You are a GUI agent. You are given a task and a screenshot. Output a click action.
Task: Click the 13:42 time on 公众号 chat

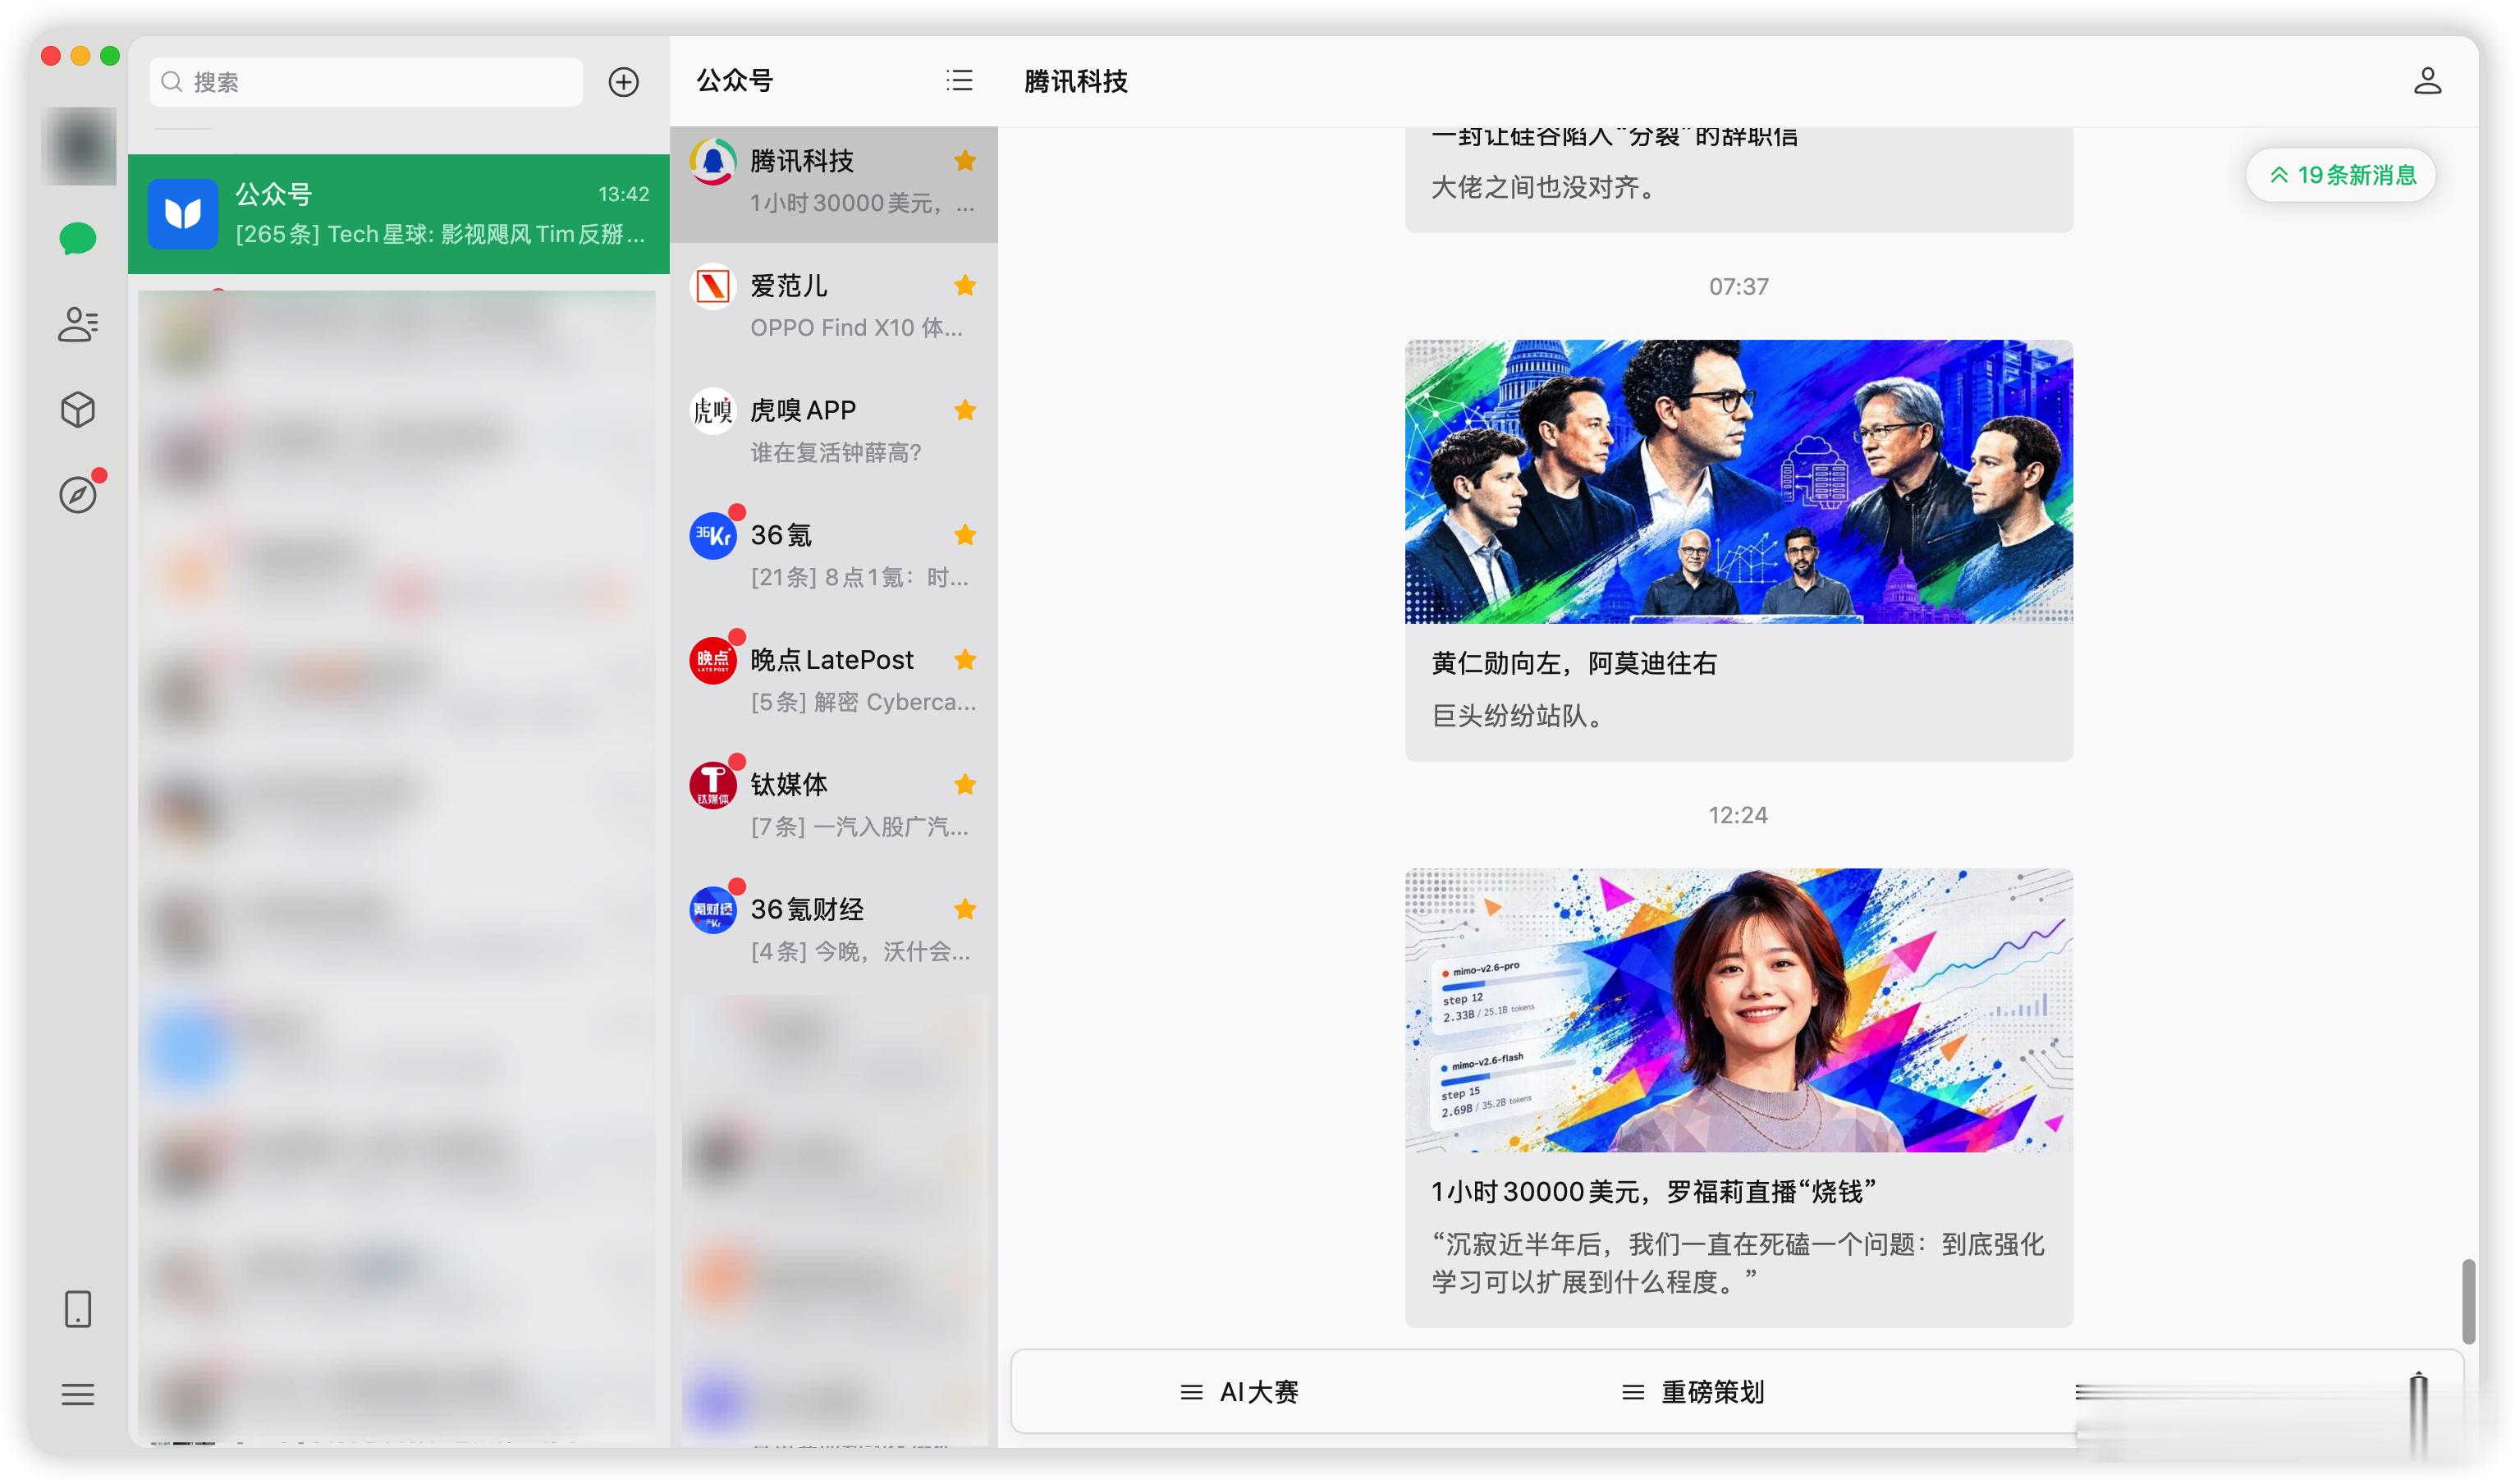(624, 194)
